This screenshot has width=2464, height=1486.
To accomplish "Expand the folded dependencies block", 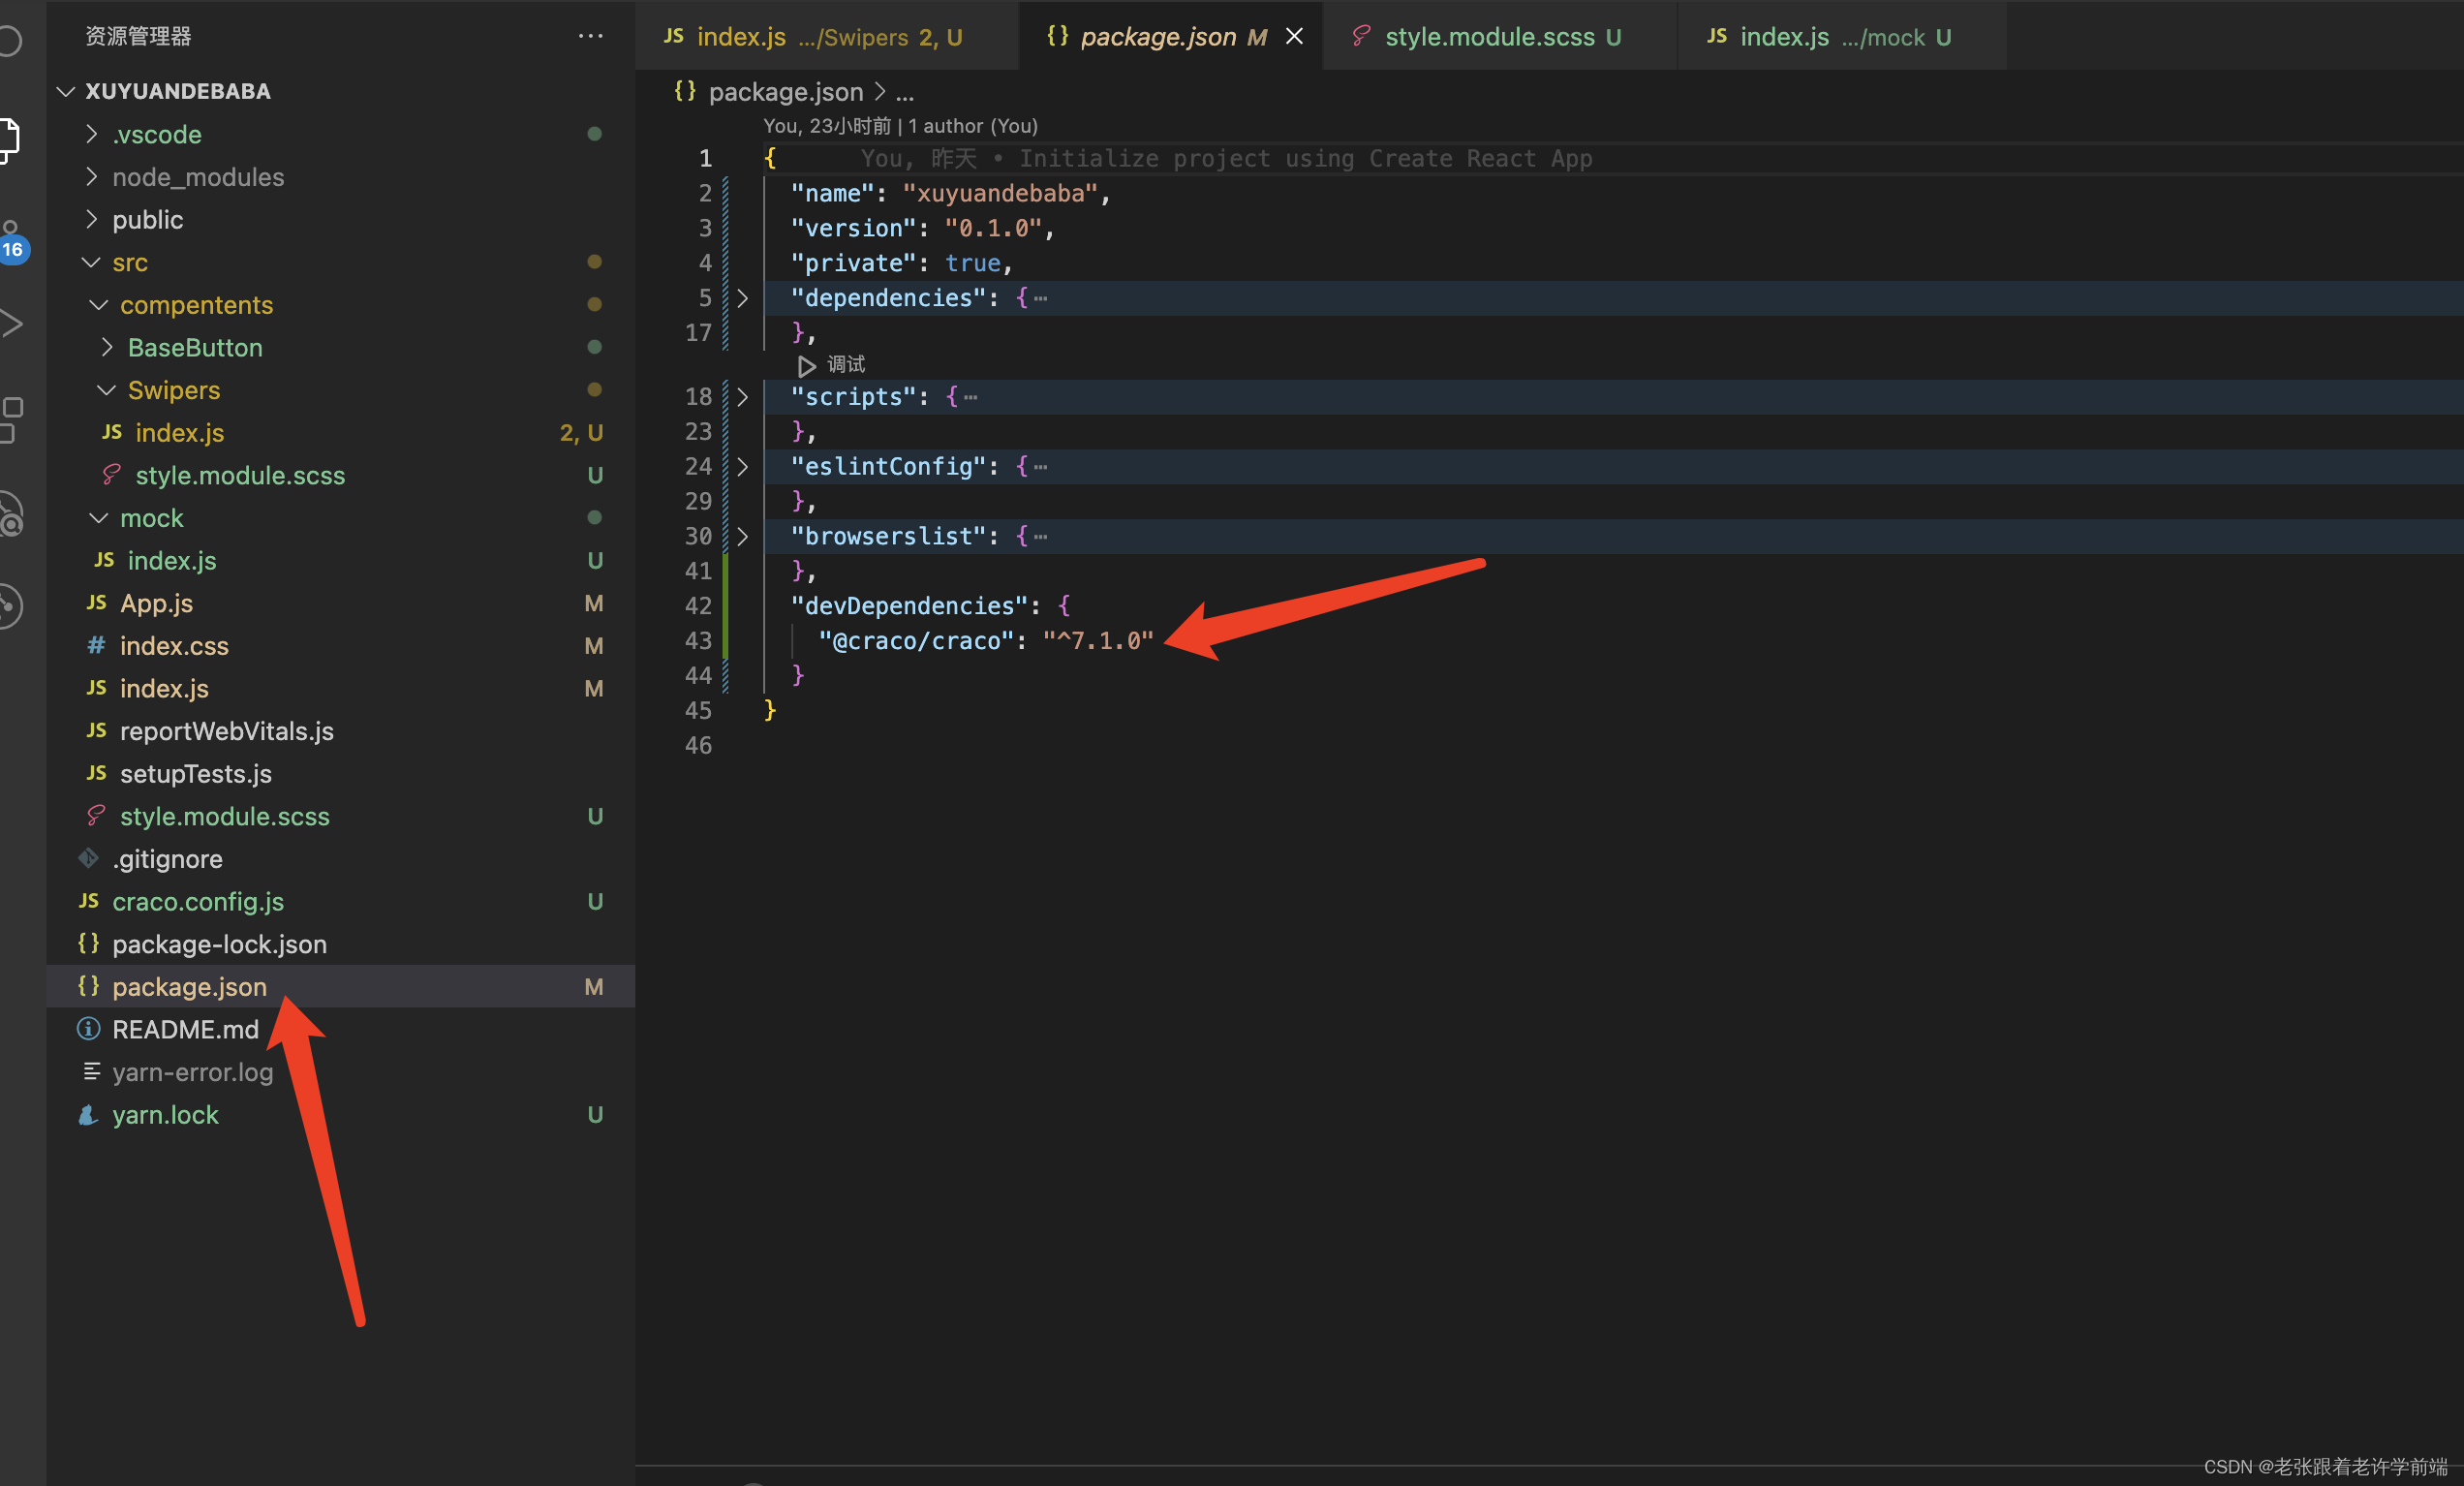I will pos(742,298).
